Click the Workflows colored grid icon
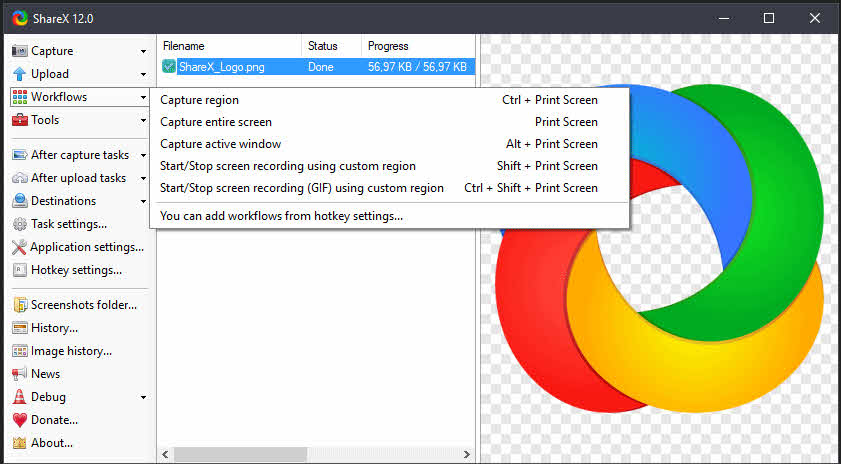Screen dimensions: 841x464 [x=19, y=97]
